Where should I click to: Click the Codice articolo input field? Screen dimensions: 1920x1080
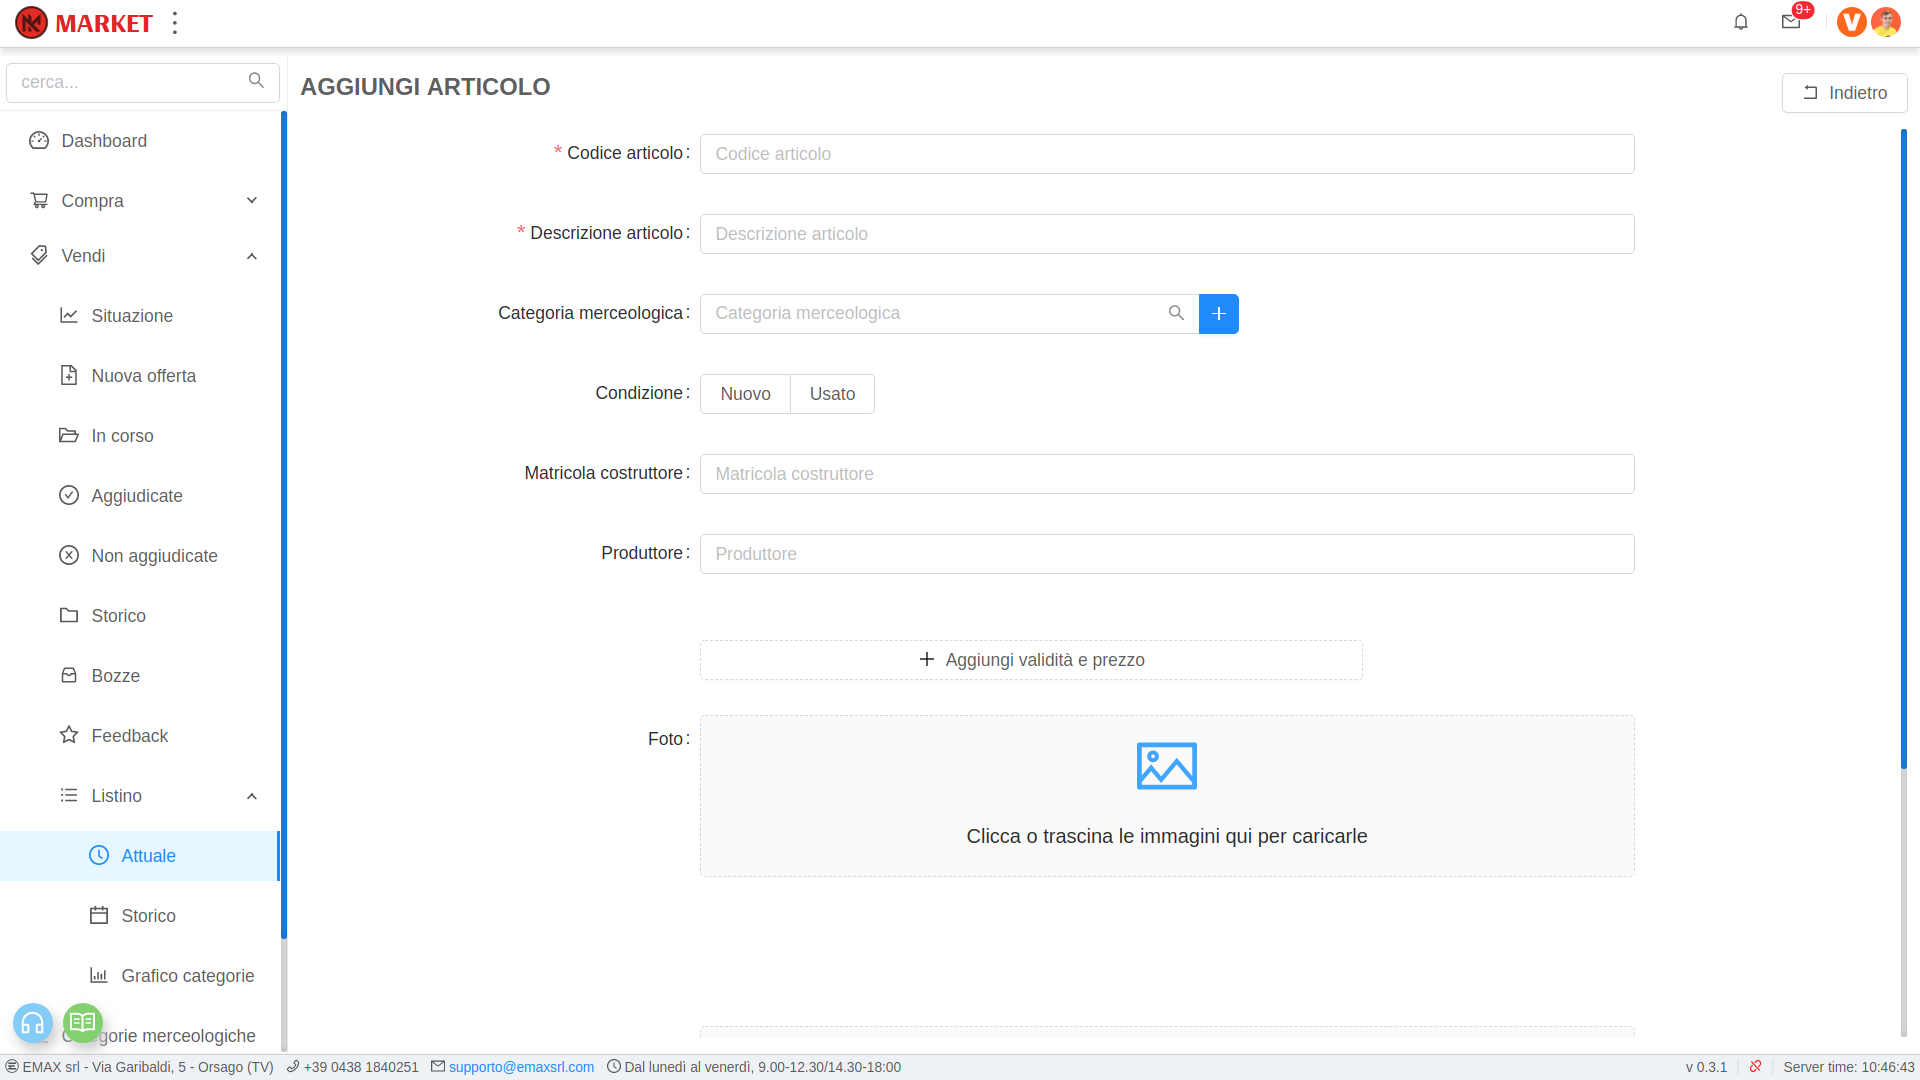coord(1166,154)
